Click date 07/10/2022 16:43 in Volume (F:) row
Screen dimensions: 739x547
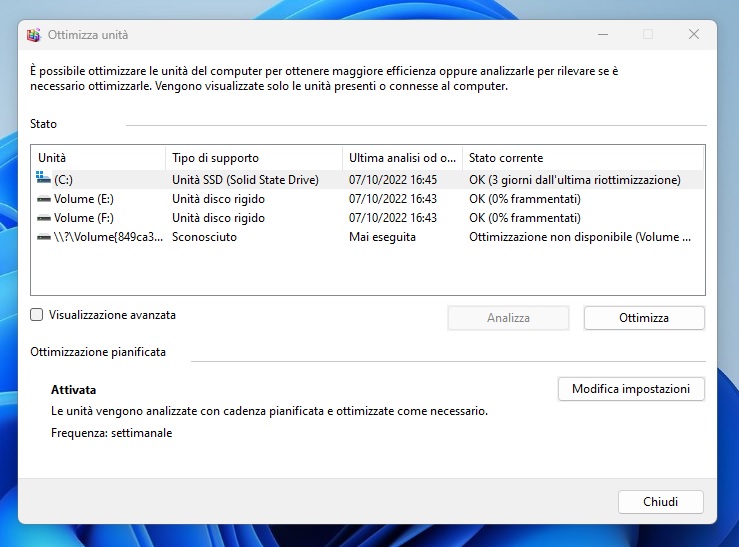(393, 218)
